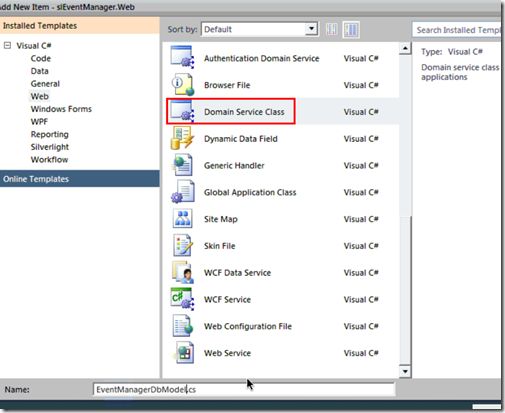Screen dimensions: 505x413
Task: Select the Dynamic Data Field template icon
Action: (182, 138)
